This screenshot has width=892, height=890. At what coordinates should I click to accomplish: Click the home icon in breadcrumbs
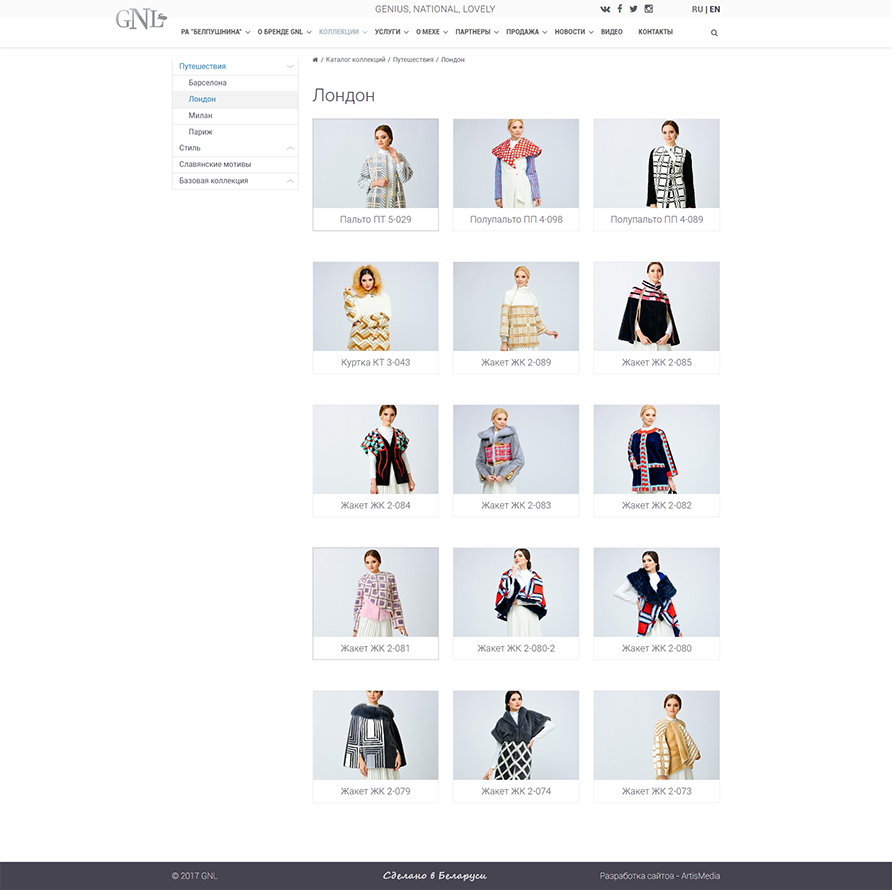pos(316,60)
